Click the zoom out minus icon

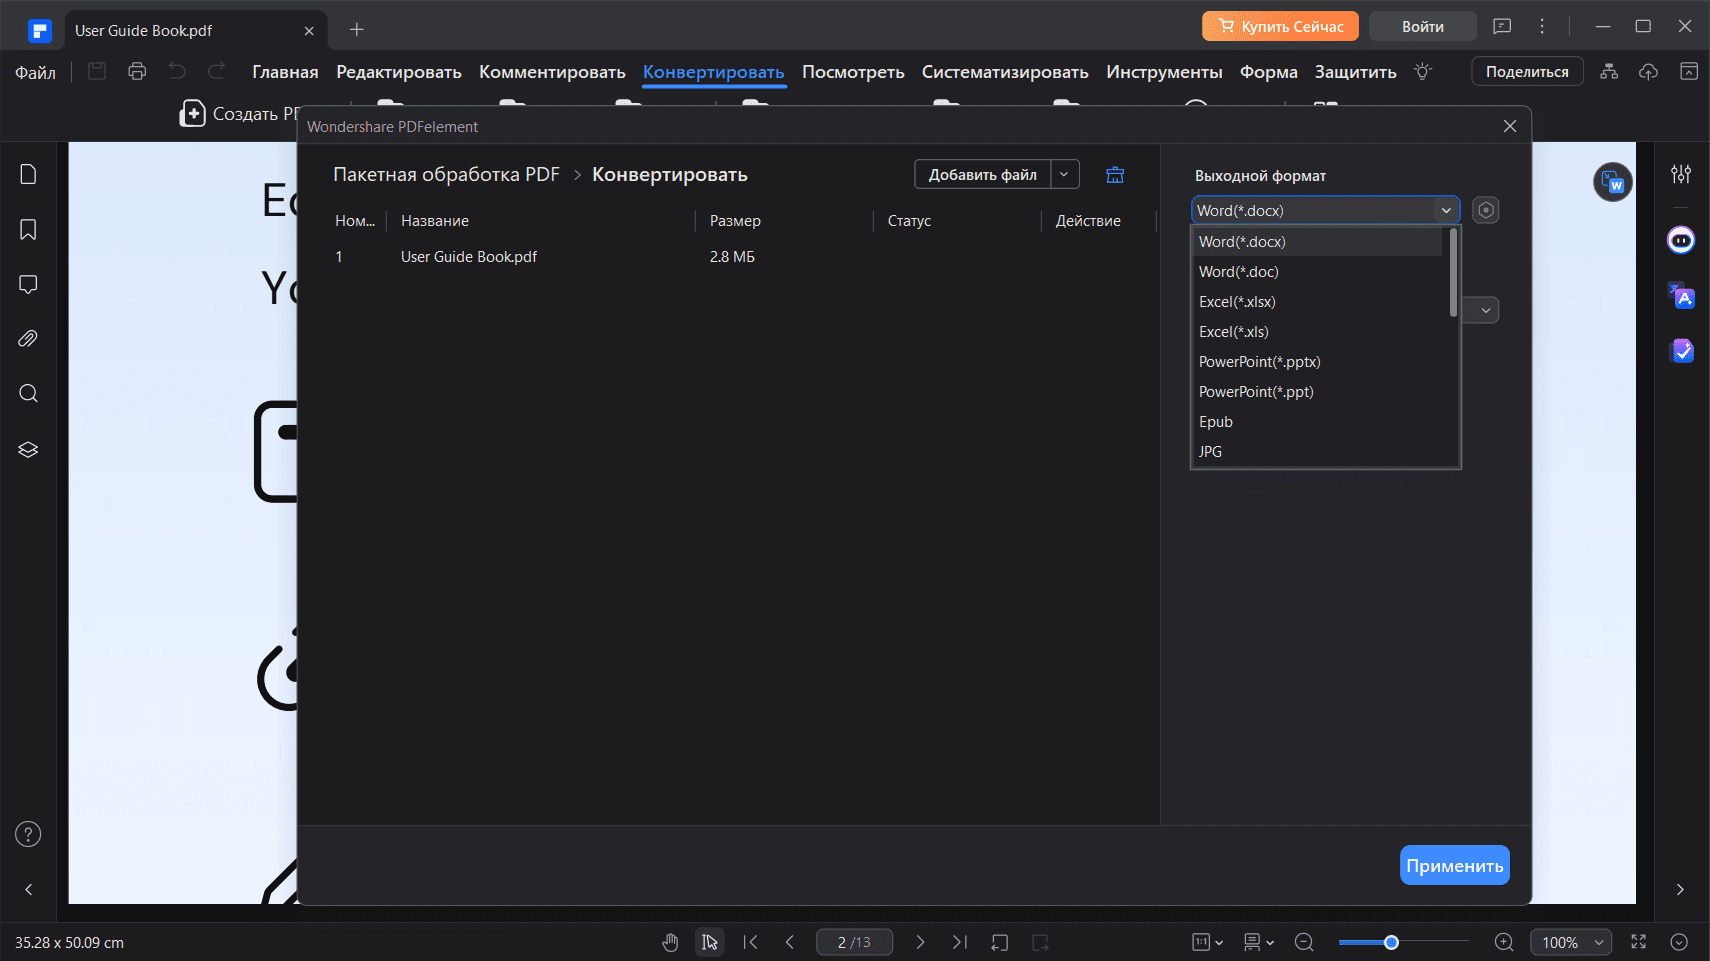coord(1304,942)
